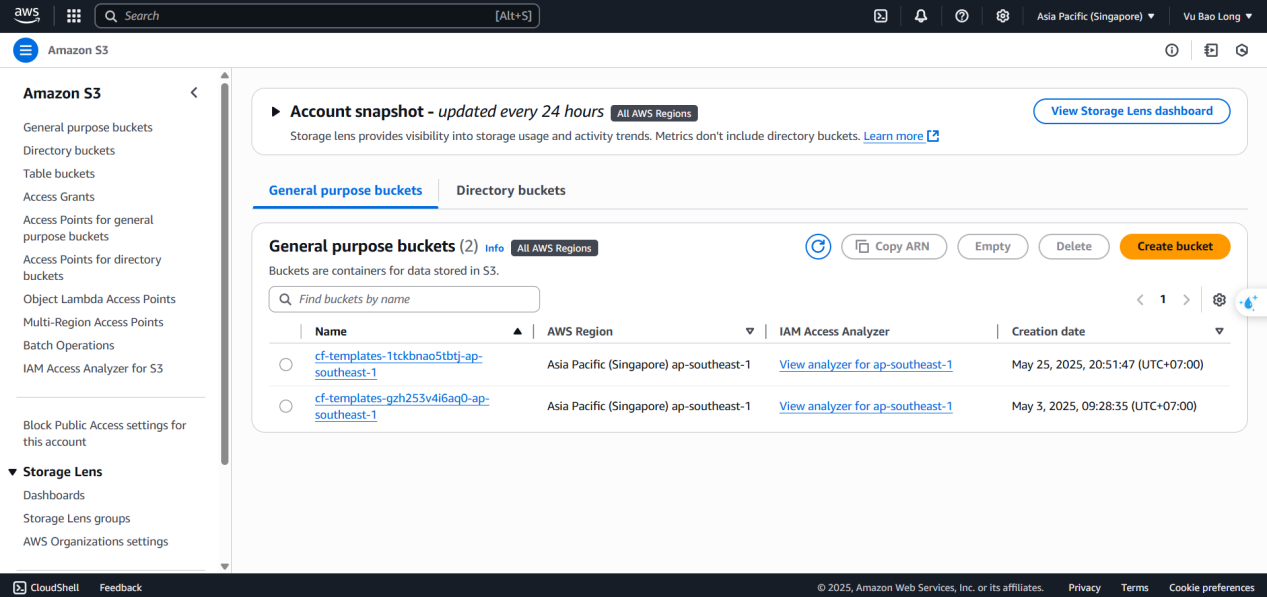Open the Asia Pacific (Singapore) region dropdown
1267x597 pixels.
coord(1095,16)
